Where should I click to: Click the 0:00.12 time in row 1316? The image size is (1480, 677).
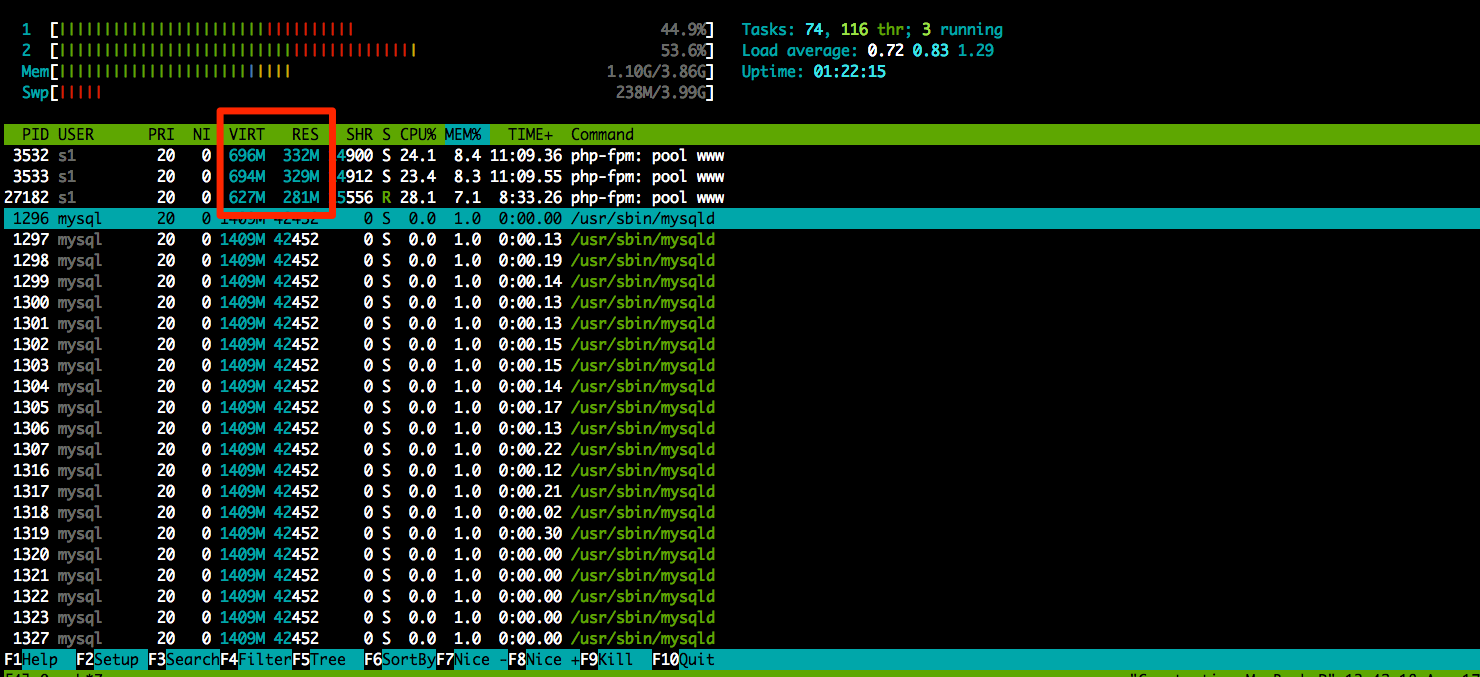(x=530, y=470)
